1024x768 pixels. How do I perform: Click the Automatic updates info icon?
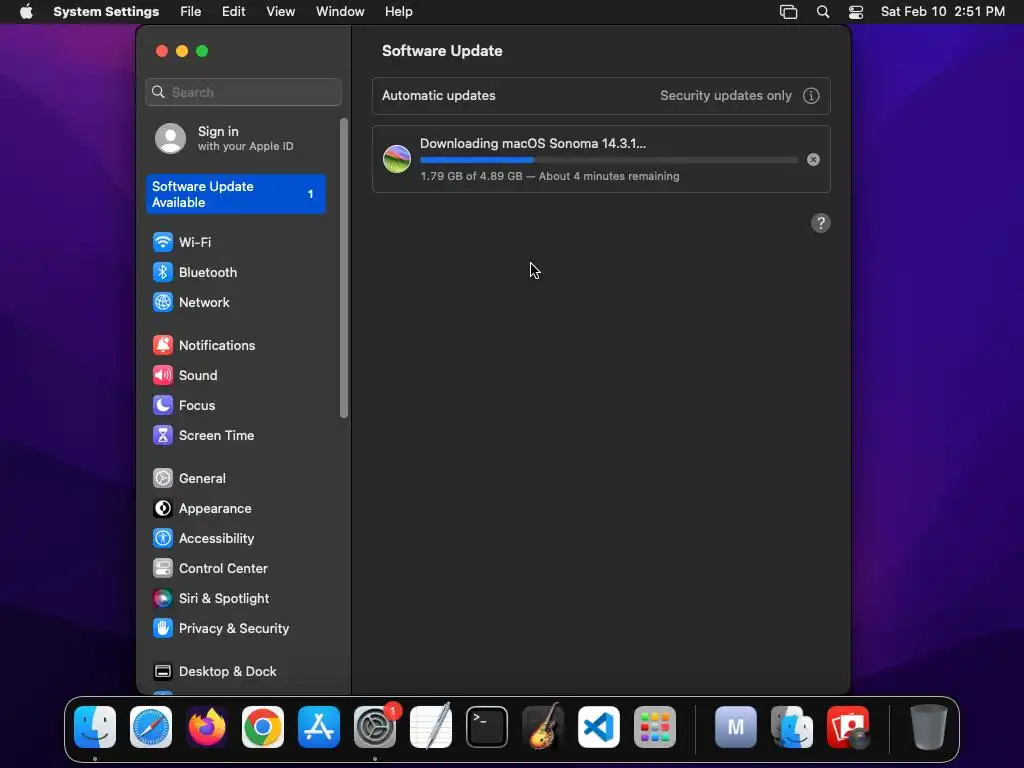pos(811,96)
